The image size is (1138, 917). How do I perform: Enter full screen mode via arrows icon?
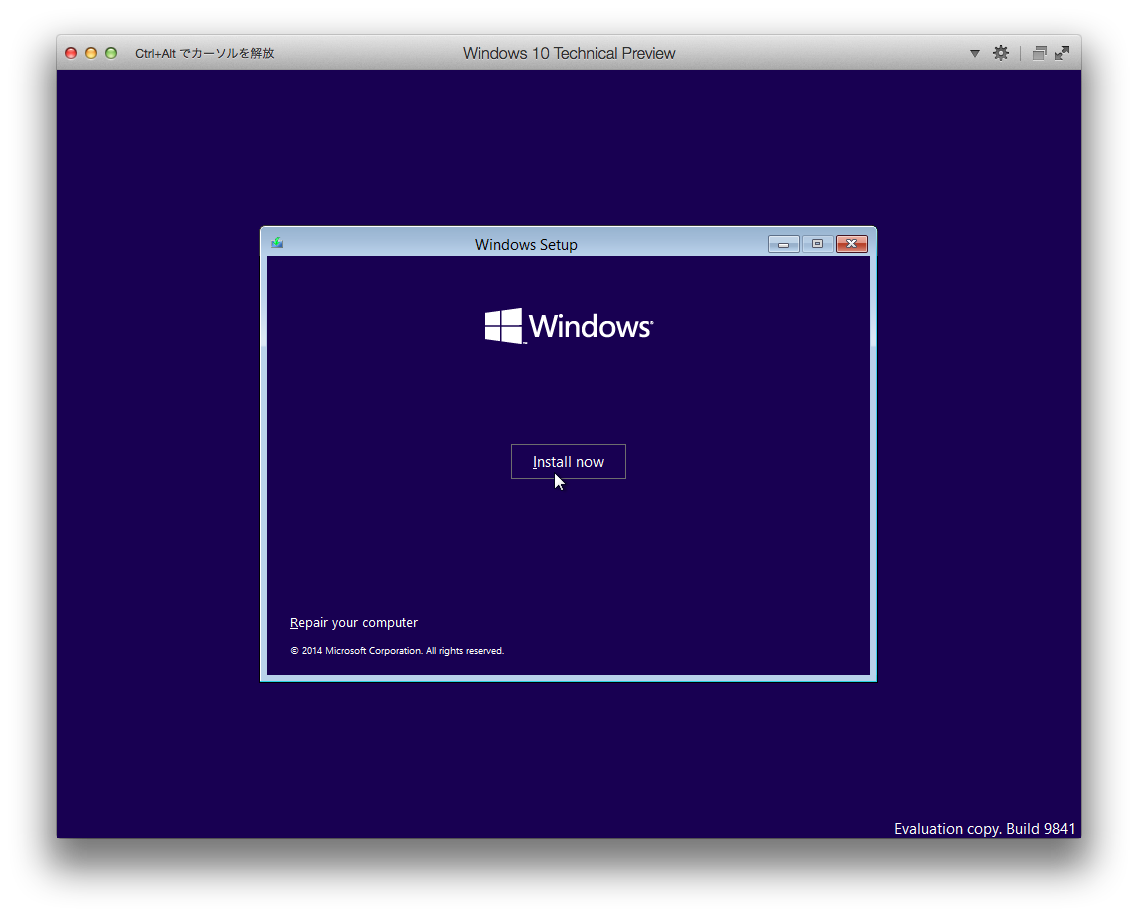(1062, 53)
